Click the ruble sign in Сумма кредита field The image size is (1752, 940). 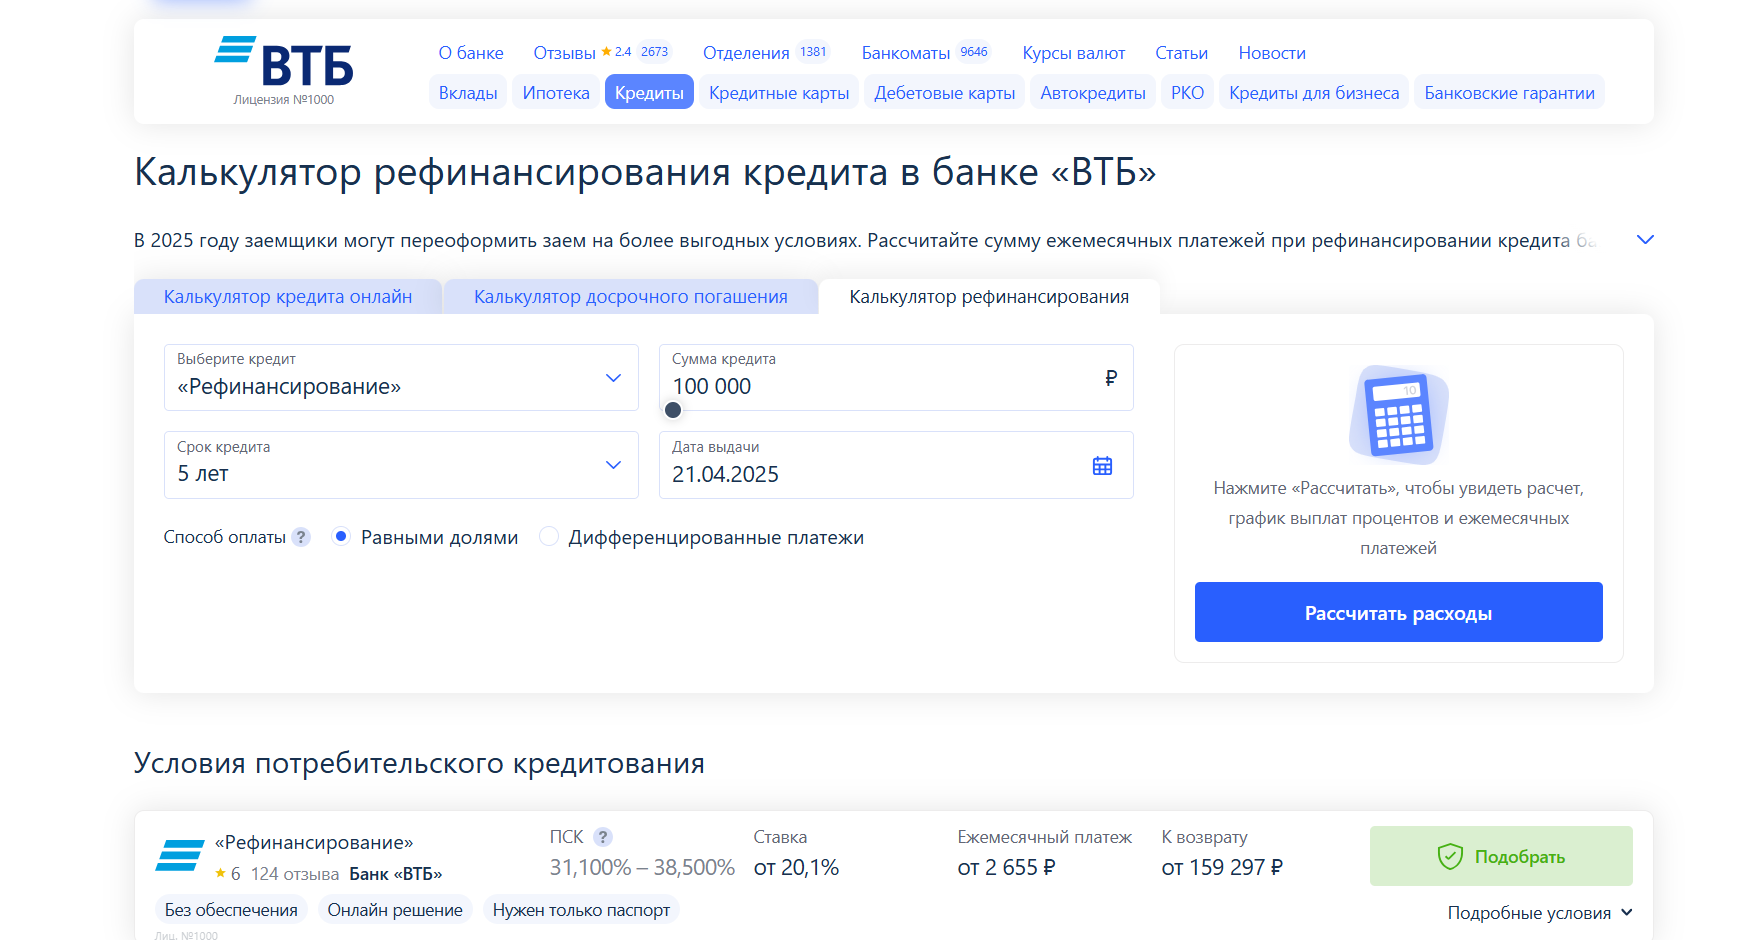point(1110,378)
